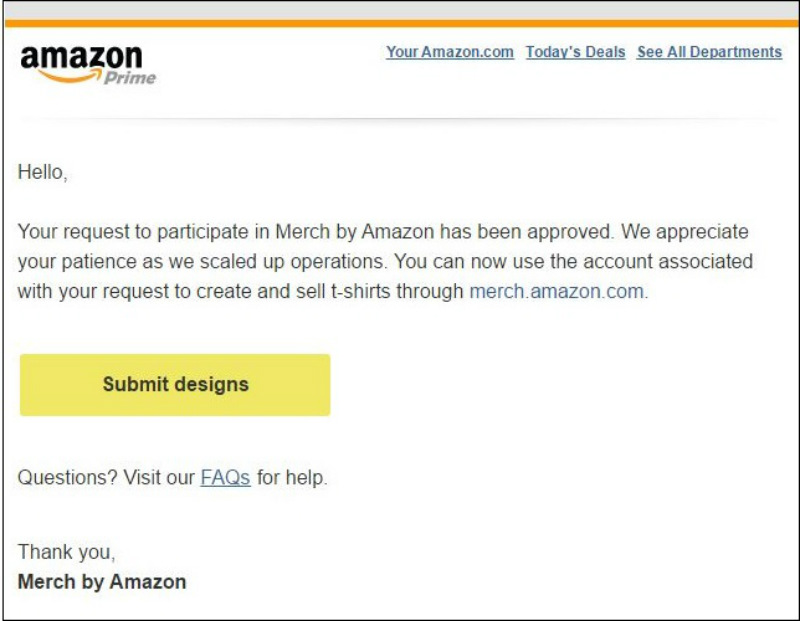Open the Your Amazon.com link
The height and width of the screenshot is (621, 800).
(x=450, y=52)
